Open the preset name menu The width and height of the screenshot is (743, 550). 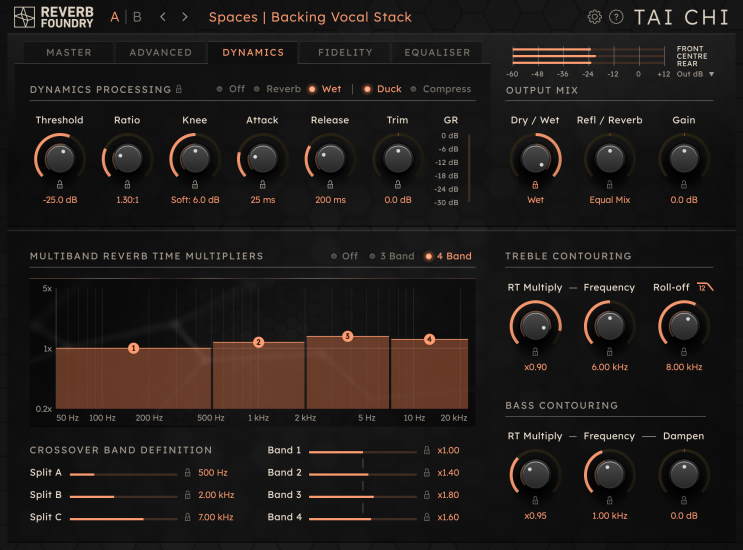pyautogui.click(x=310, y=17)
